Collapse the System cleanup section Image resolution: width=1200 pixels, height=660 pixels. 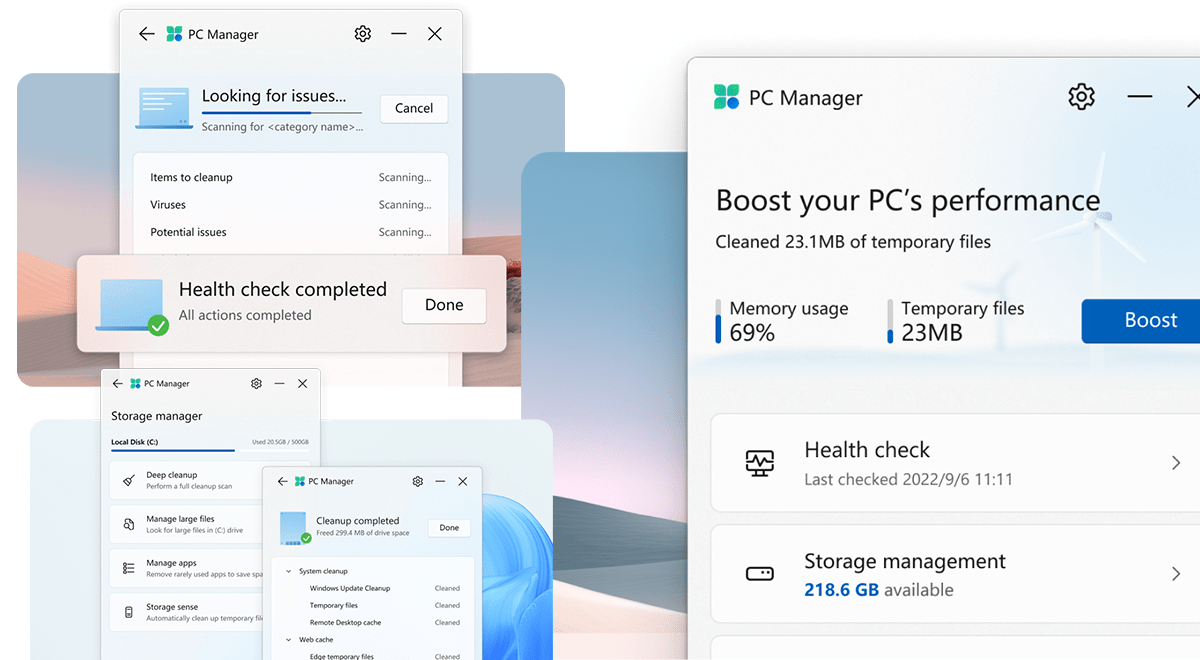pyautogui.click(x=288, y=571)
